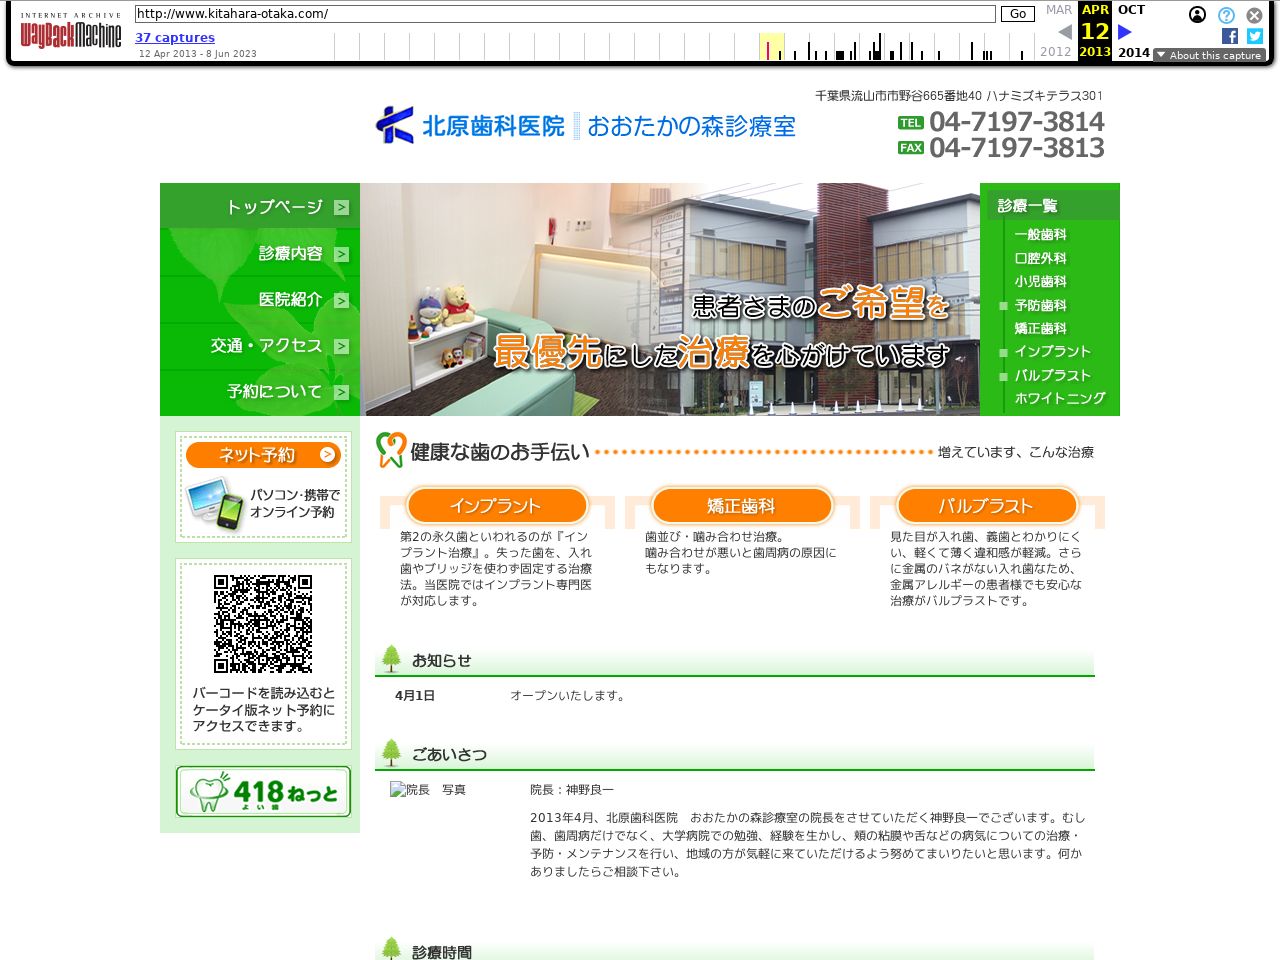Image resolution: width=1280 pixels, height=960 pixels.
Task: Click the Wayback Machine logo
Action: click(70, 32)
